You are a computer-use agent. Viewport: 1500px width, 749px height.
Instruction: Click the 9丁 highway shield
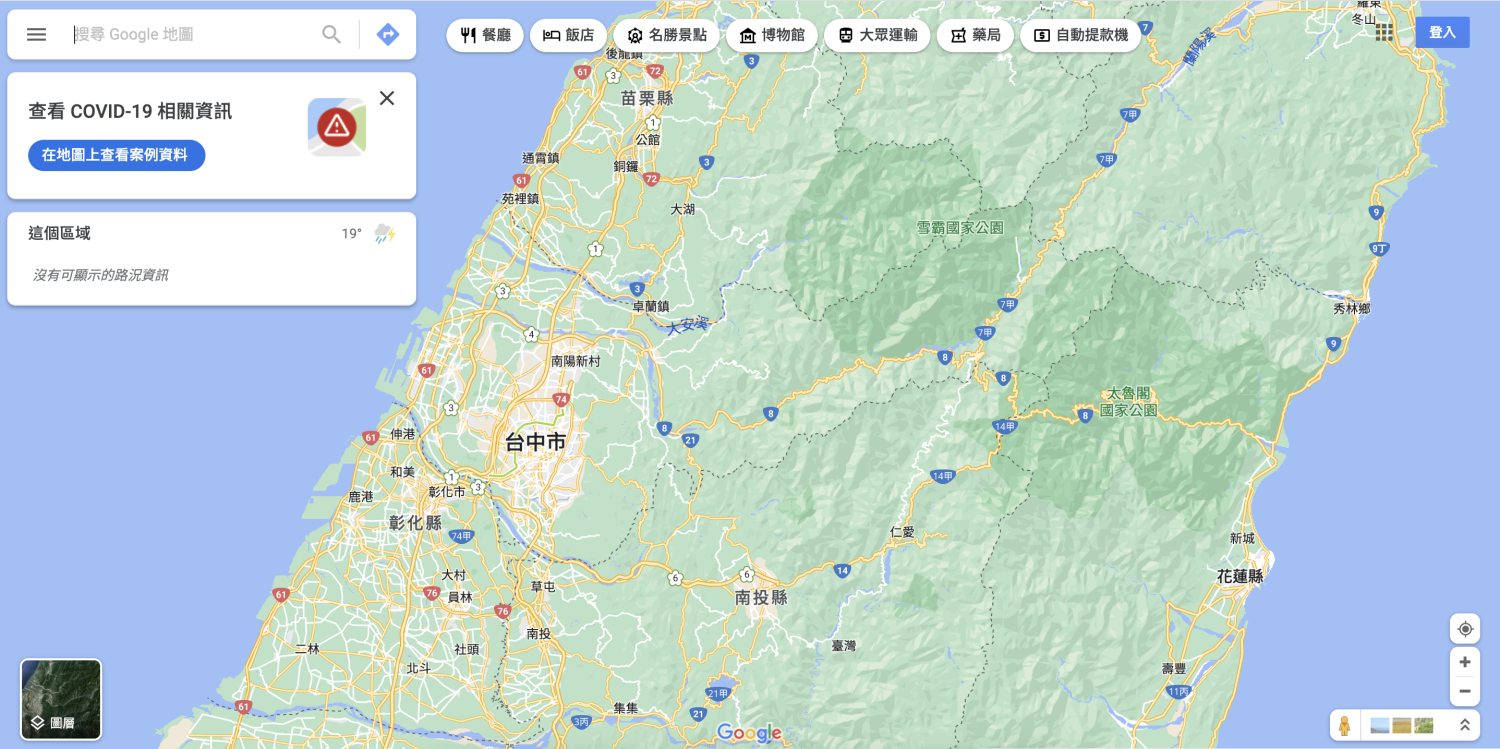(1379, 248)
